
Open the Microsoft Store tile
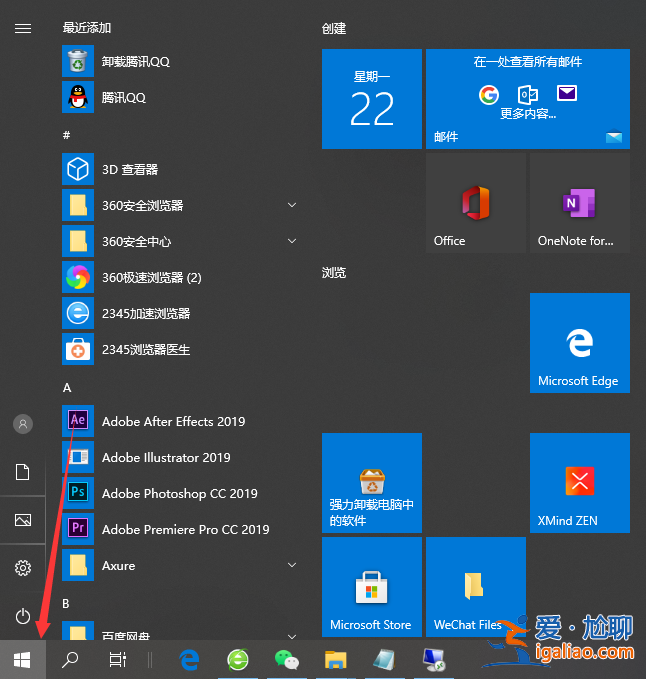pyautogui.click(x=372, y=587)
